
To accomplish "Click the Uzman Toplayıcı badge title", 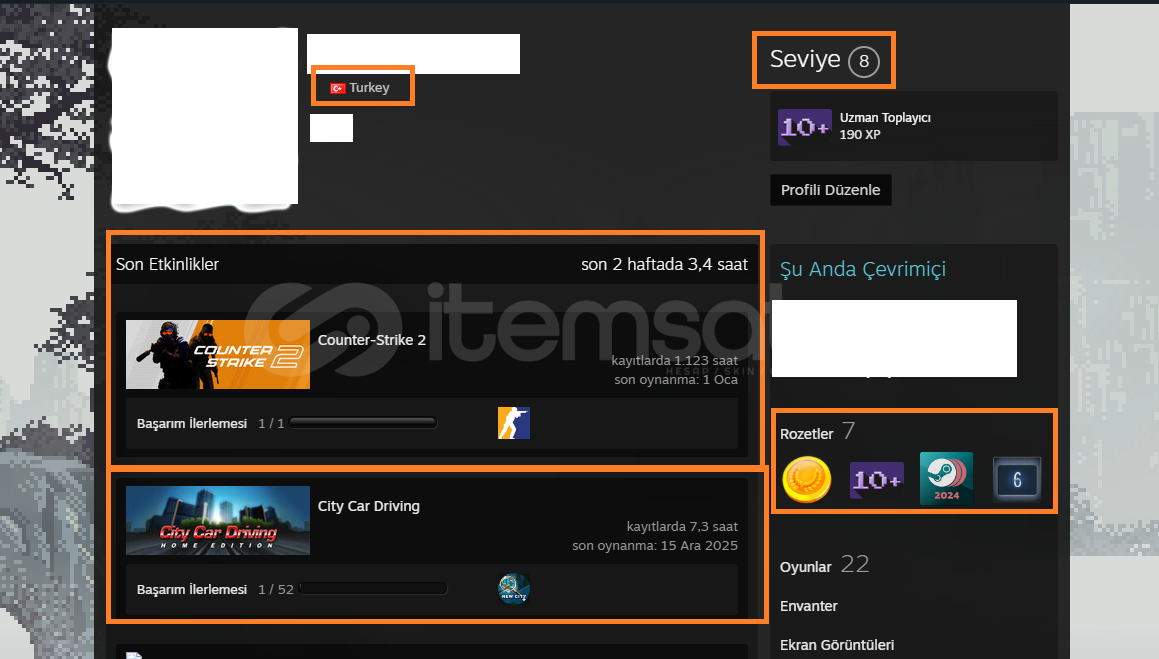I will pos(885,117).
